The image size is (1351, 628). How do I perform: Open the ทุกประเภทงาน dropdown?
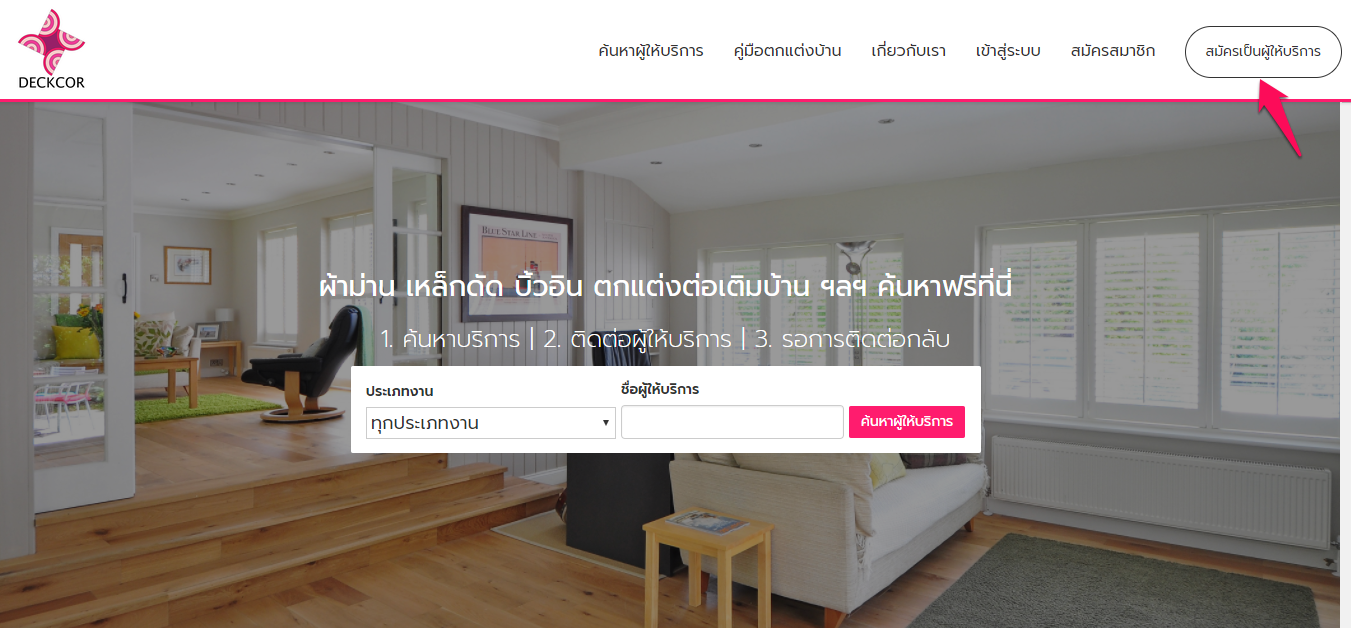coord(491,423)
